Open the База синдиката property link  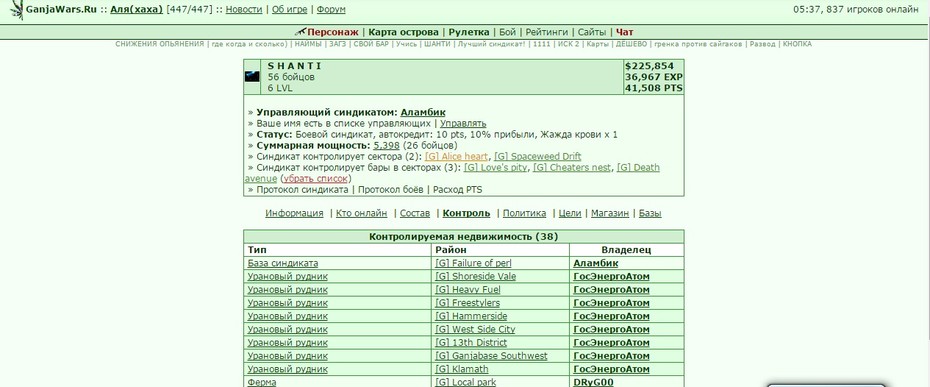282,263
